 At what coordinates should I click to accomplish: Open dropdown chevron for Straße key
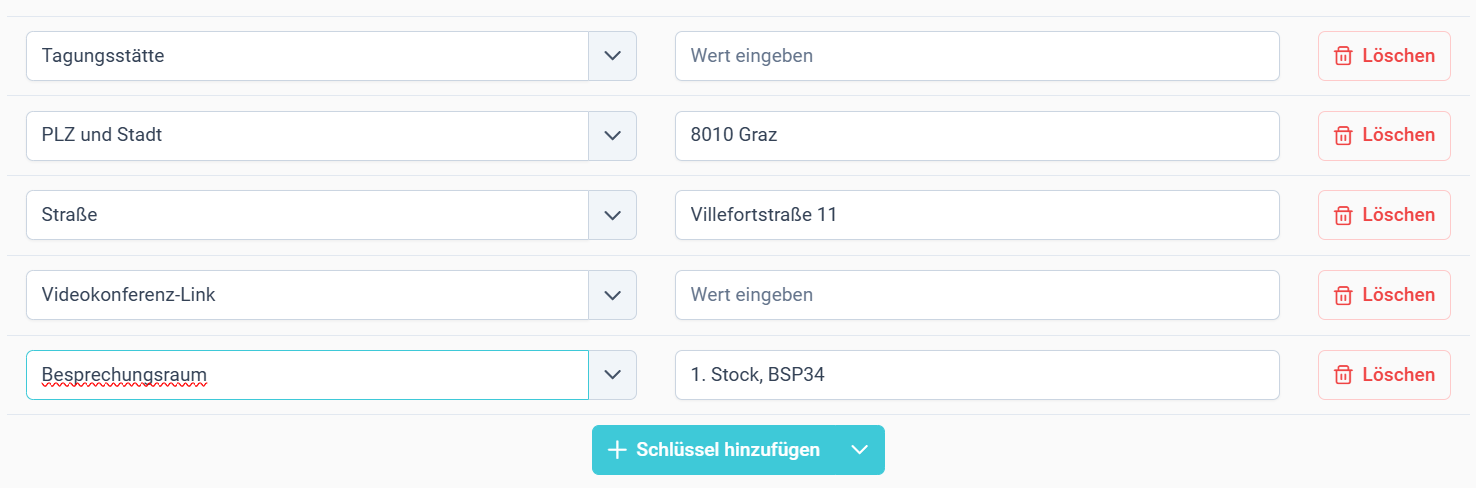coord(613,215)
